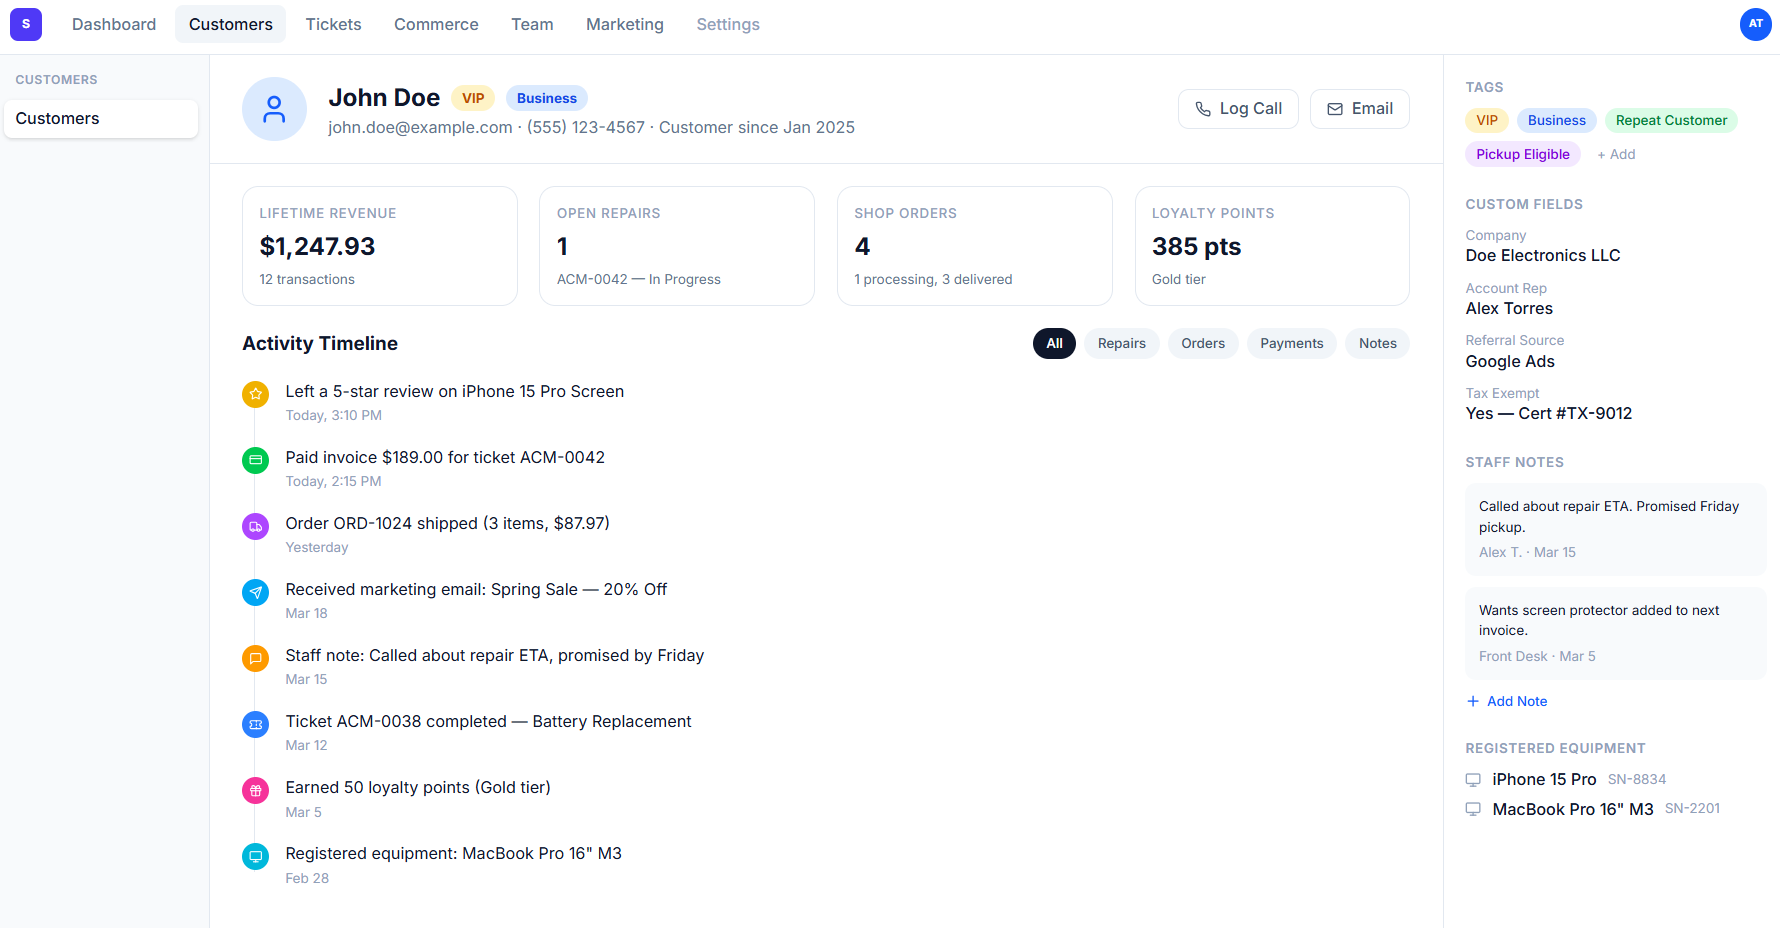Click the pink loyalty gift icon

[256, 790]
